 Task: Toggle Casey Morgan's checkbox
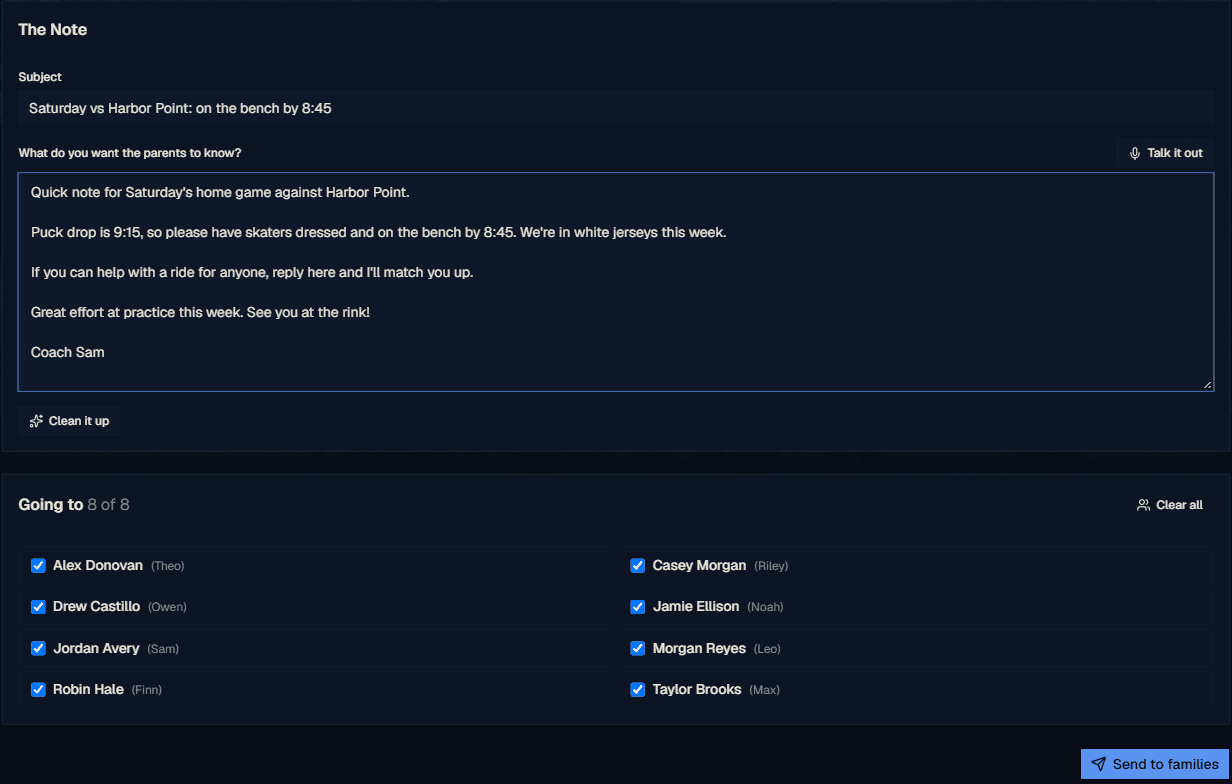tap(638, 566)
